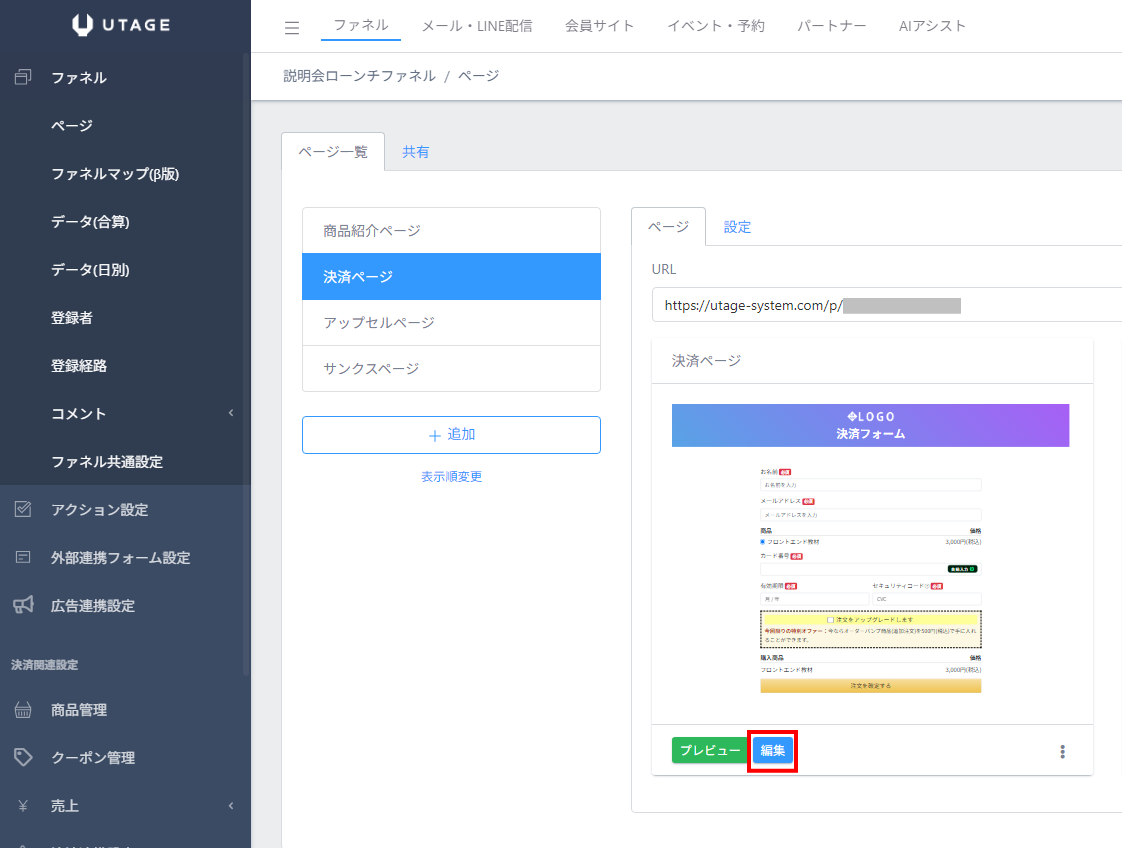This screenshot has height=848, width=1122.
Task: Open the 設定 tab
Action: (737, 227)
